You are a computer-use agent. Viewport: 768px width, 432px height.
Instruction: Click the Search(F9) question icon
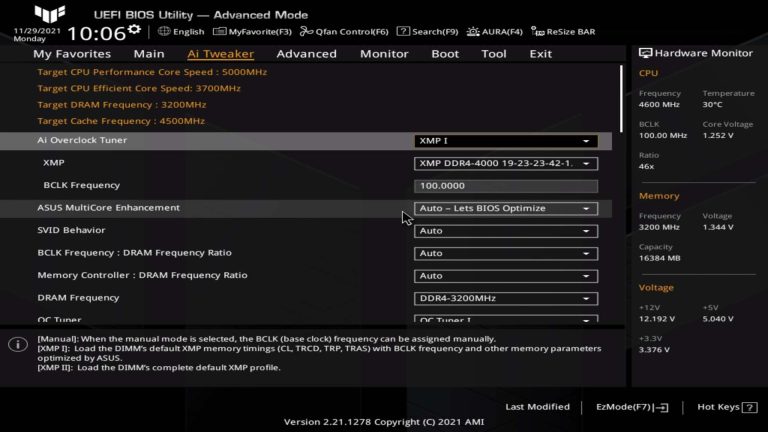(x=403, y=31)
